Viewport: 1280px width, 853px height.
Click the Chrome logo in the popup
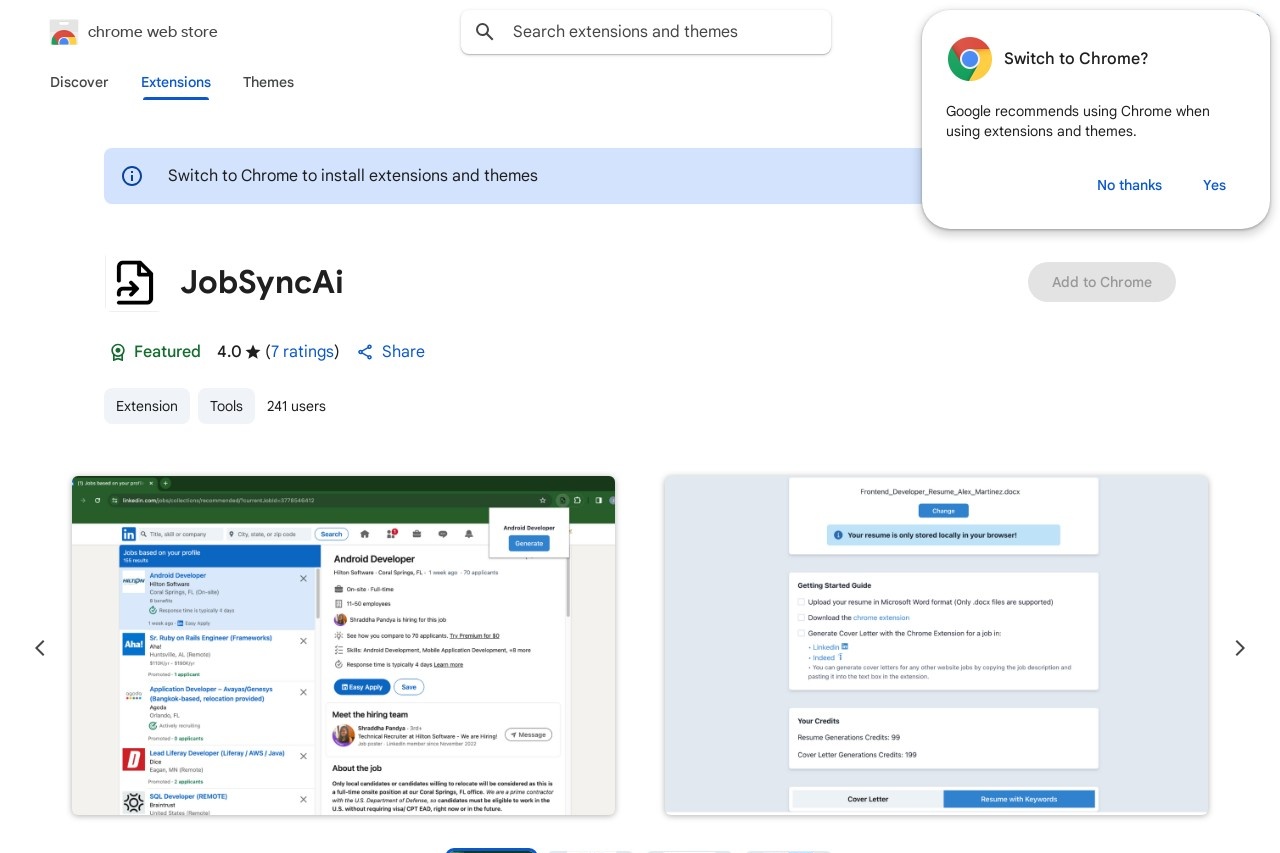click(970, 59)
